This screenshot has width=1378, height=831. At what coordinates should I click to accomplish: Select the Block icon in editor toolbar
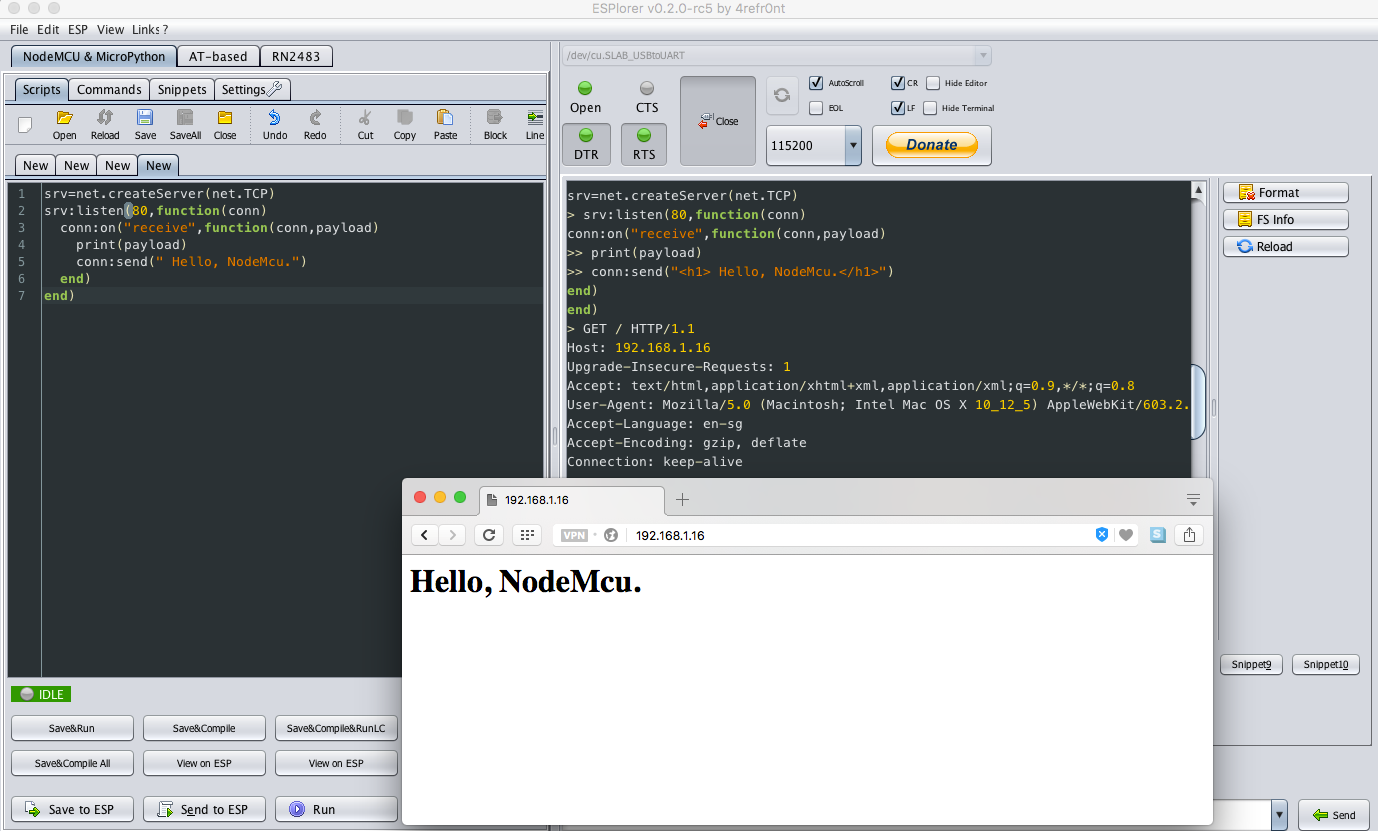[x=494, y=122]
